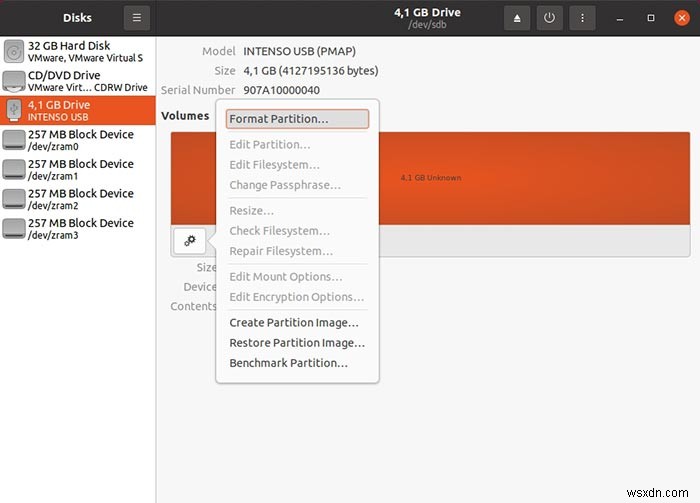Maximize the Disks window
Image resolution: width=700 pixels, height=503 pixels.
[651, 18]
